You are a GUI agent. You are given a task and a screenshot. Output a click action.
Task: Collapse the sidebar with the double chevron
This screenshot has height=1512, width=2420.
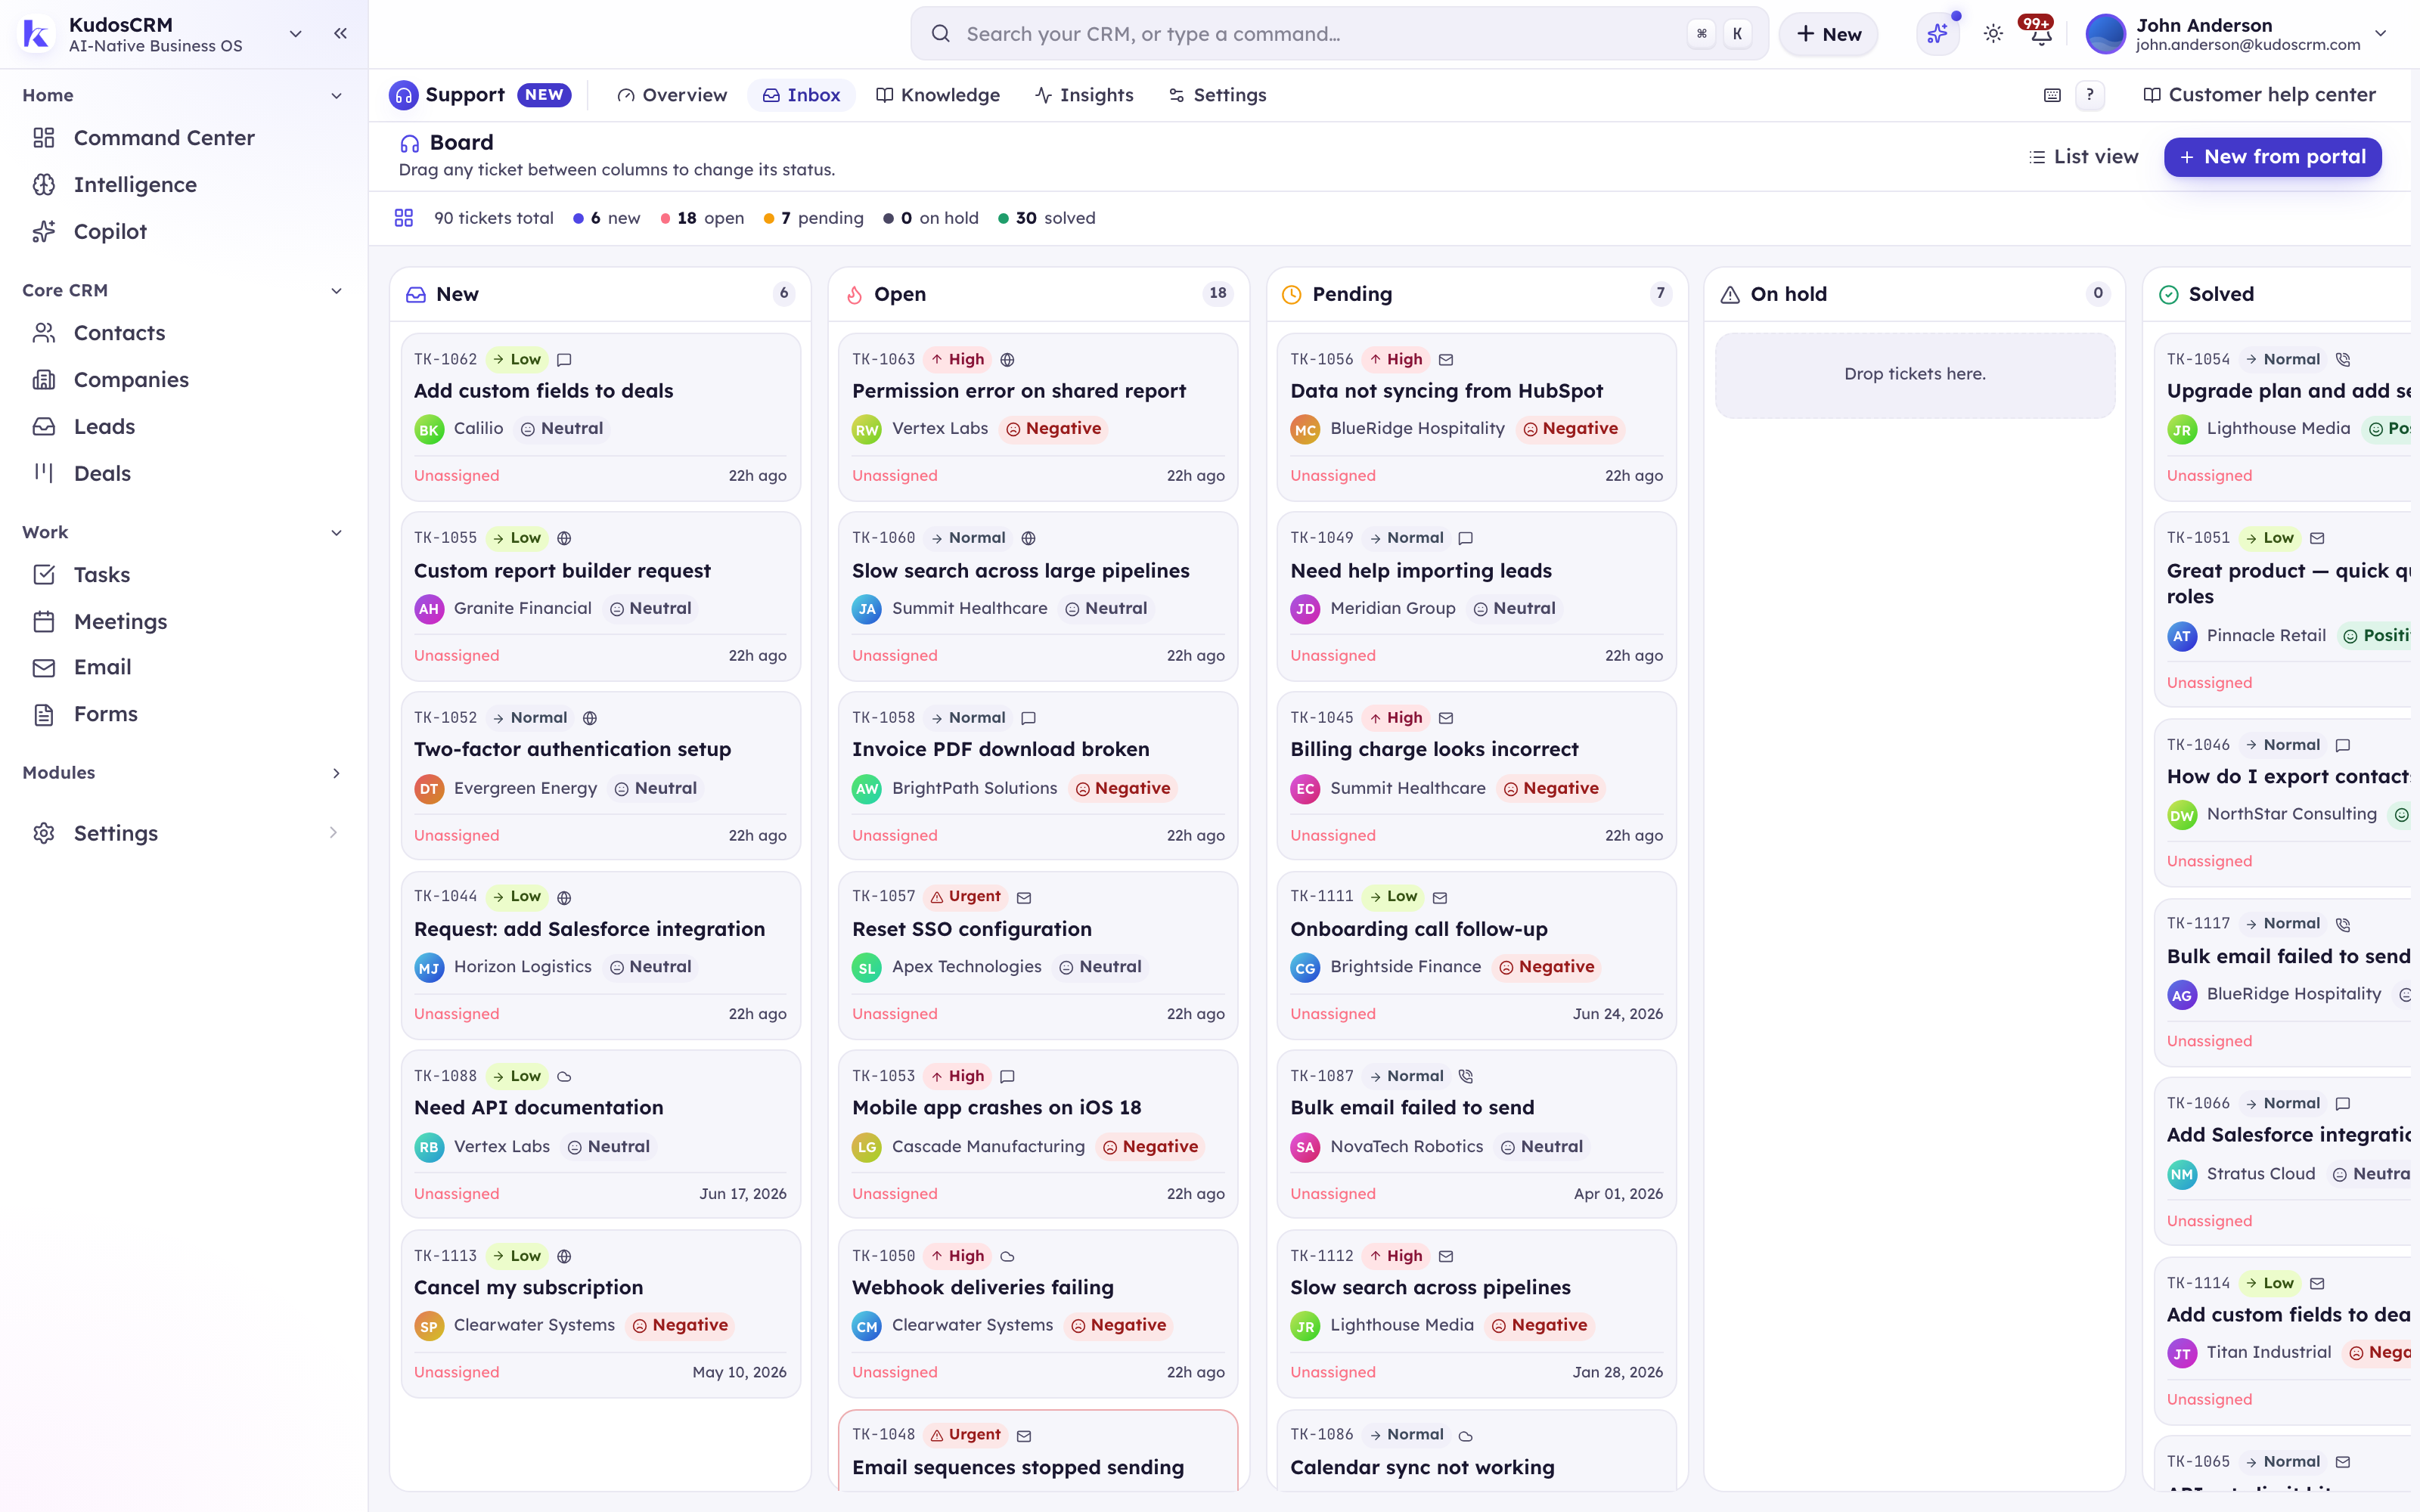[340, 34]
